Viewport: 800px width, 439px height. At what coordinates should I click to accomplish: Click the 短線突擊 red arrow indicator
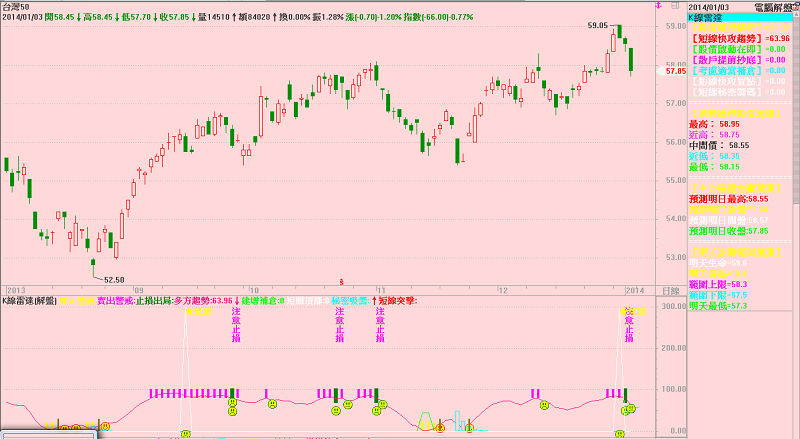coord(396,300)
